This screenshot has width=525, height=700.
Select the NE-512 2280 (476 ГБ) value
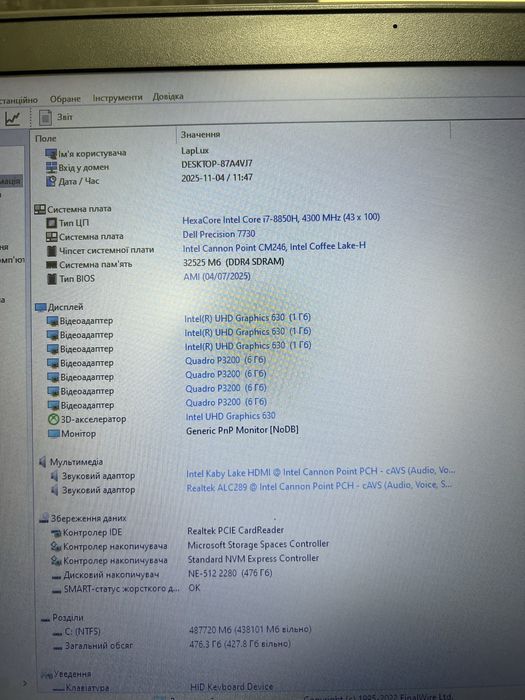230,573
